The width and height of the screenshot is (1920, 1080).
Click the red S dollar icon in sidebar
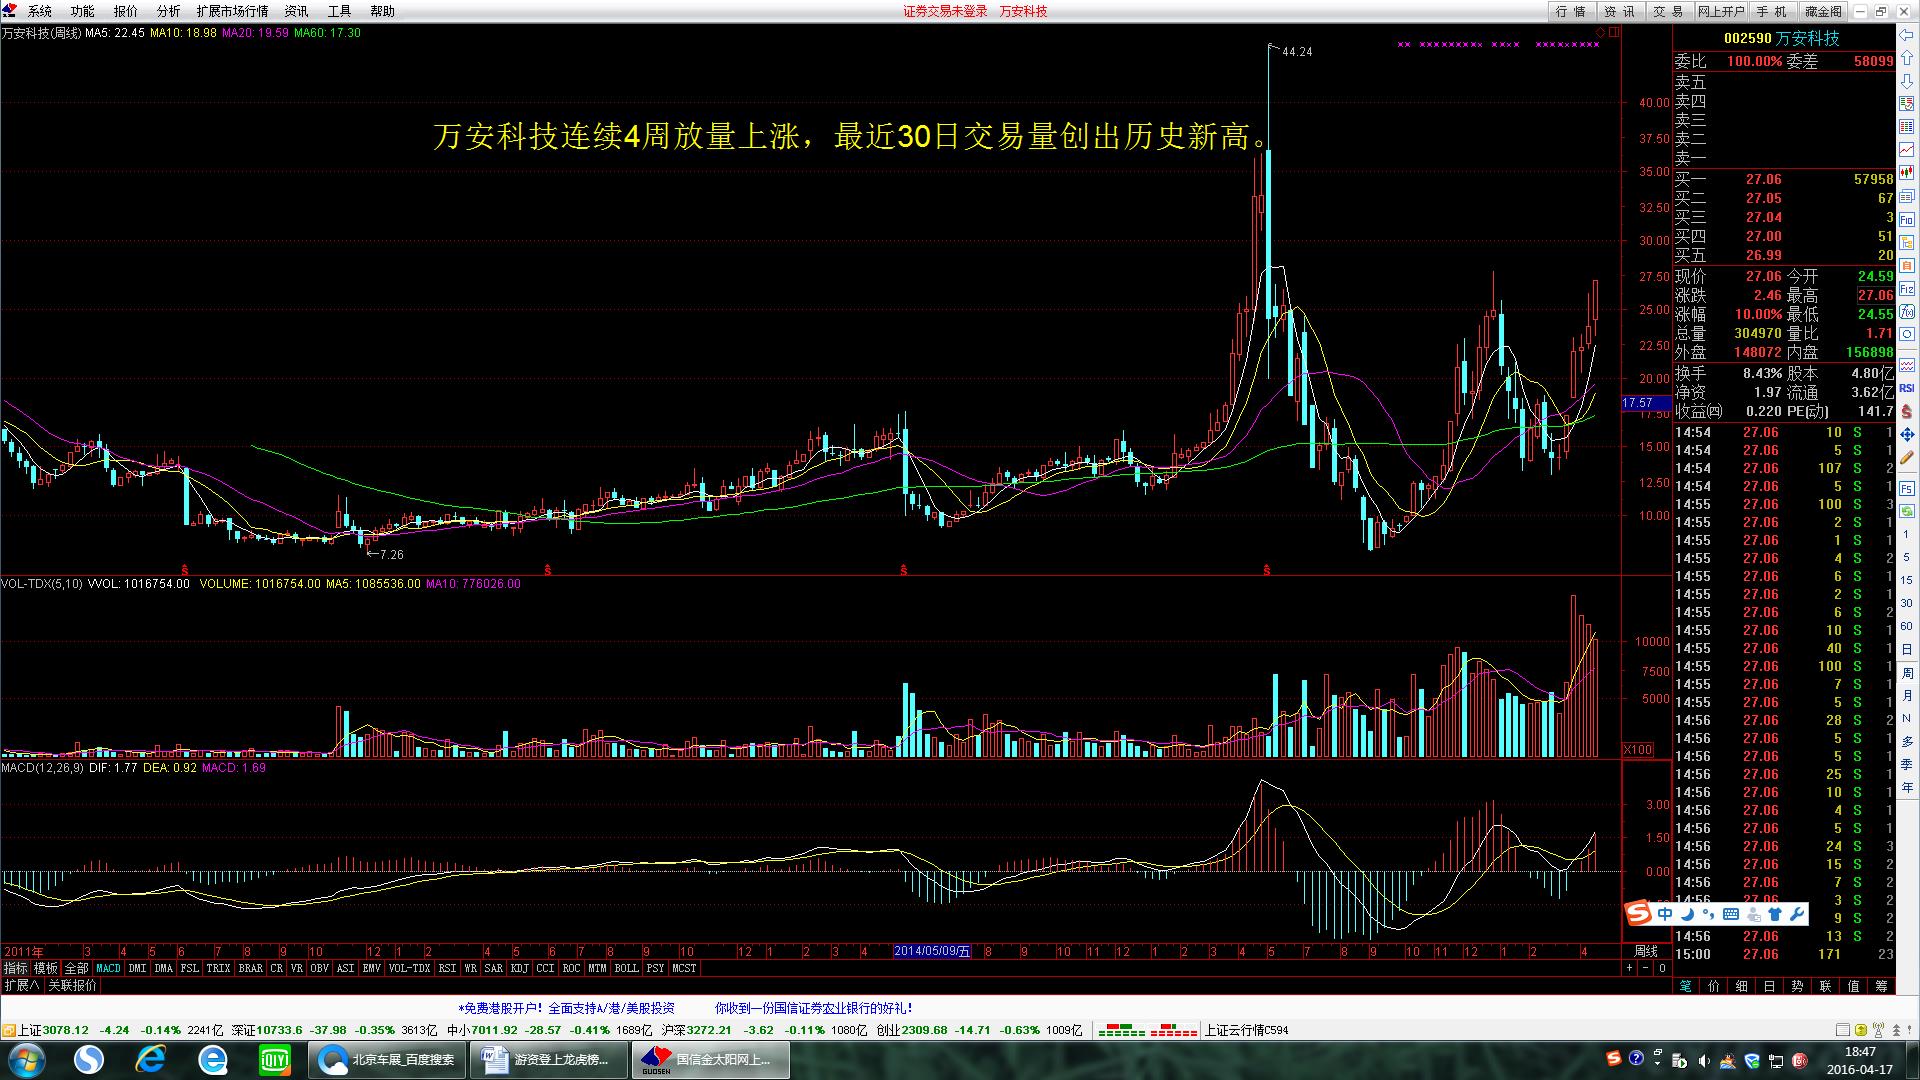coord(1907,411)
